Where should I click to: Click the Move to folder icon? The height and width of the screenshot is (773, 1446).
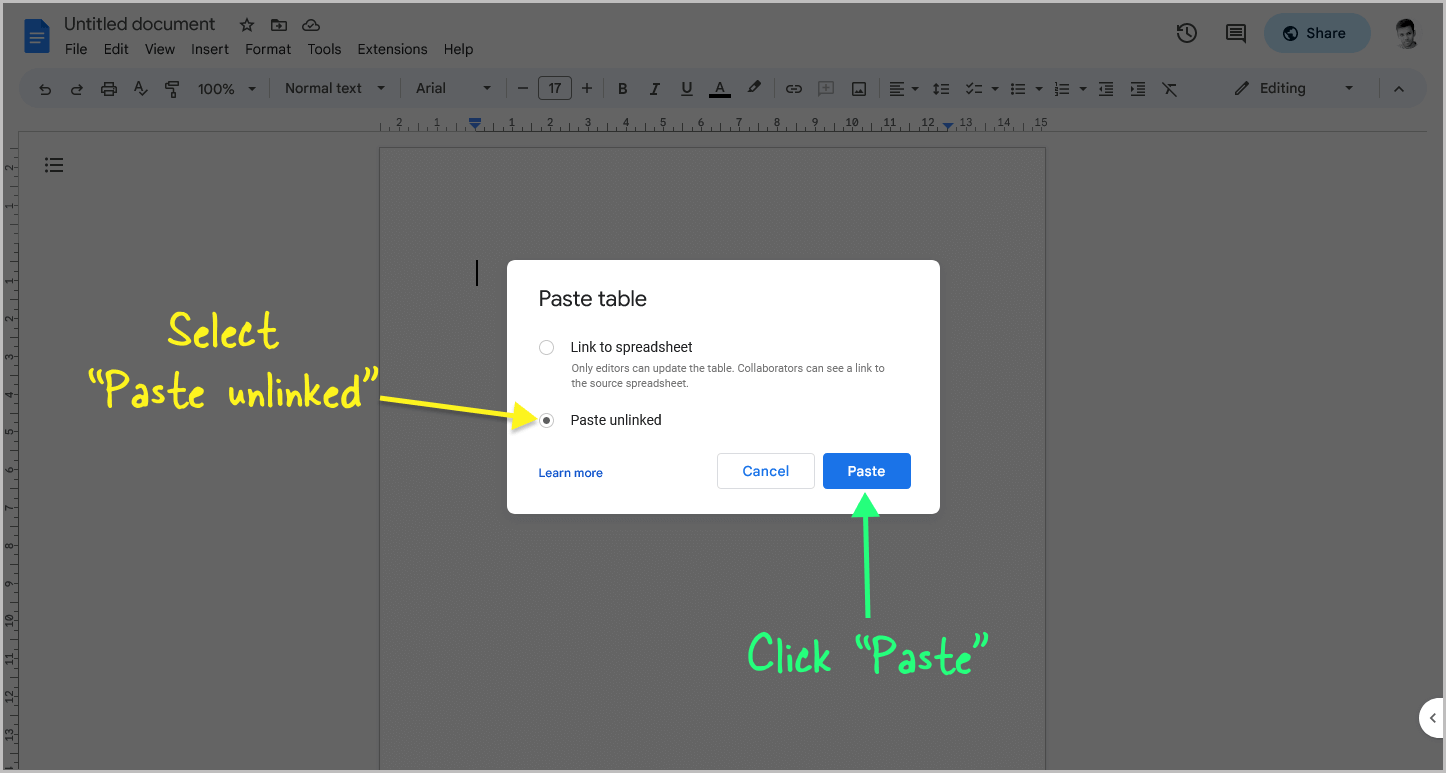(279, 25)
